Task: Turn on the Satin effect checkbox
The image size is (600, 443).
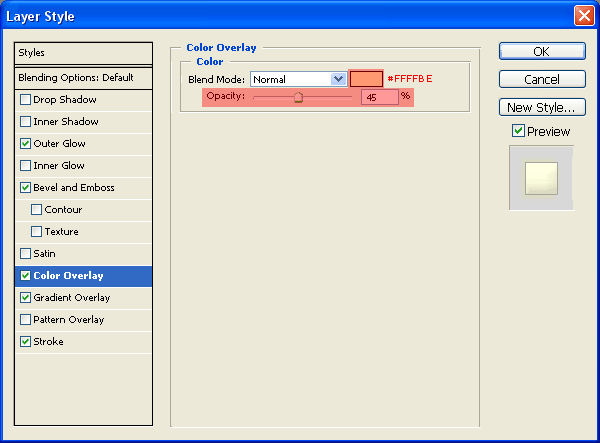Action: [x=25, y=254]
